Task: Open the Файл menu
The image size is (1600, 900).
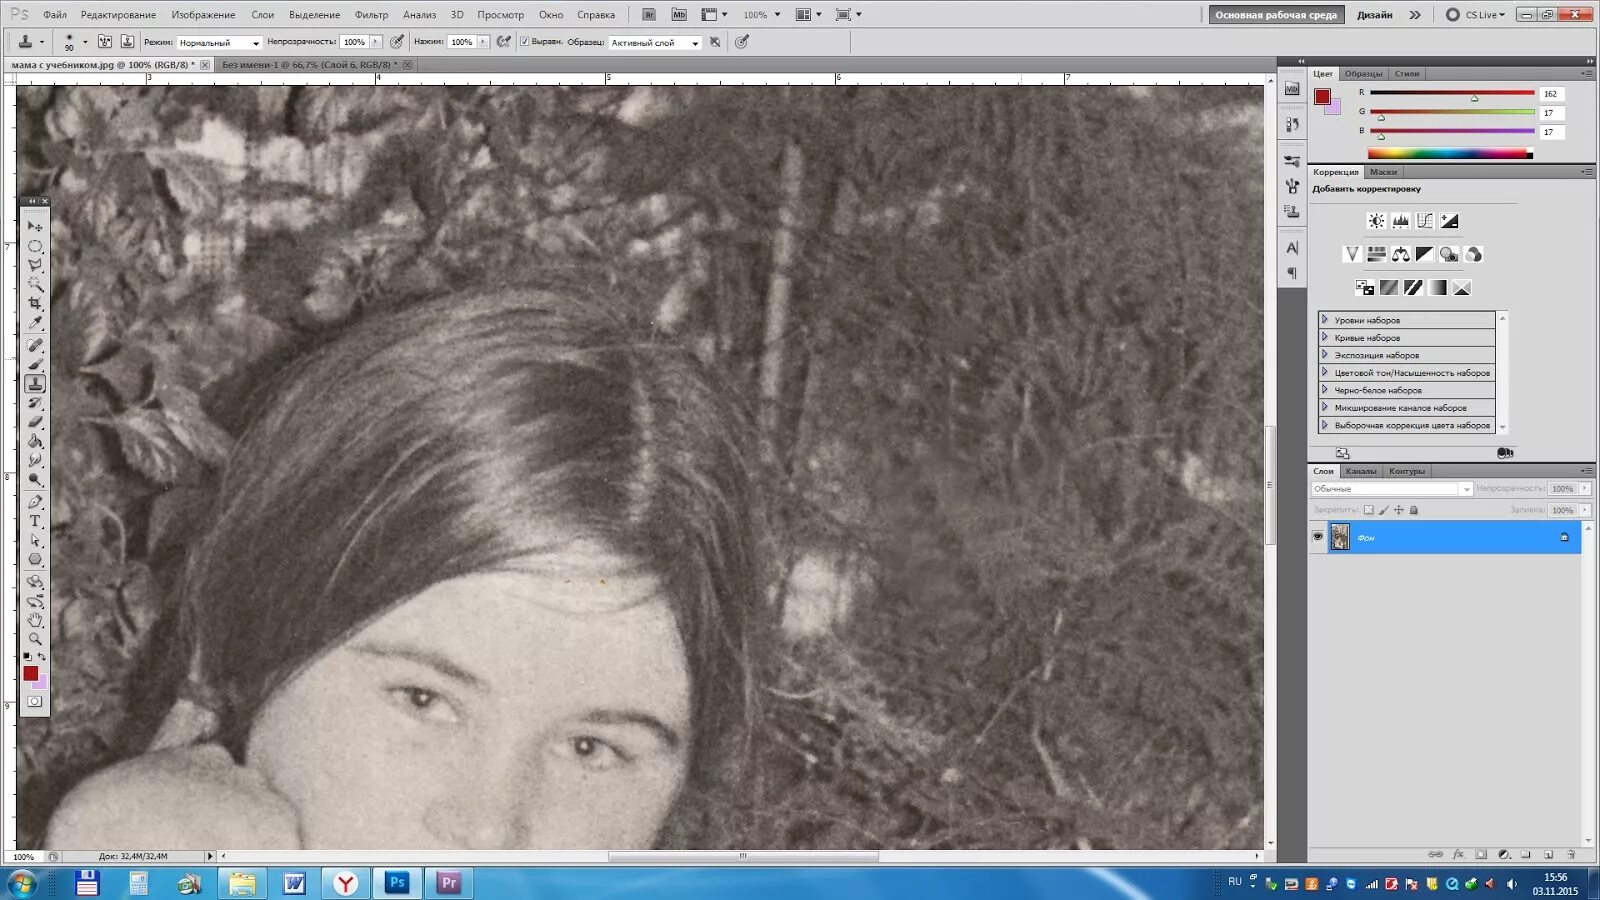Action: tap(55, 15)
